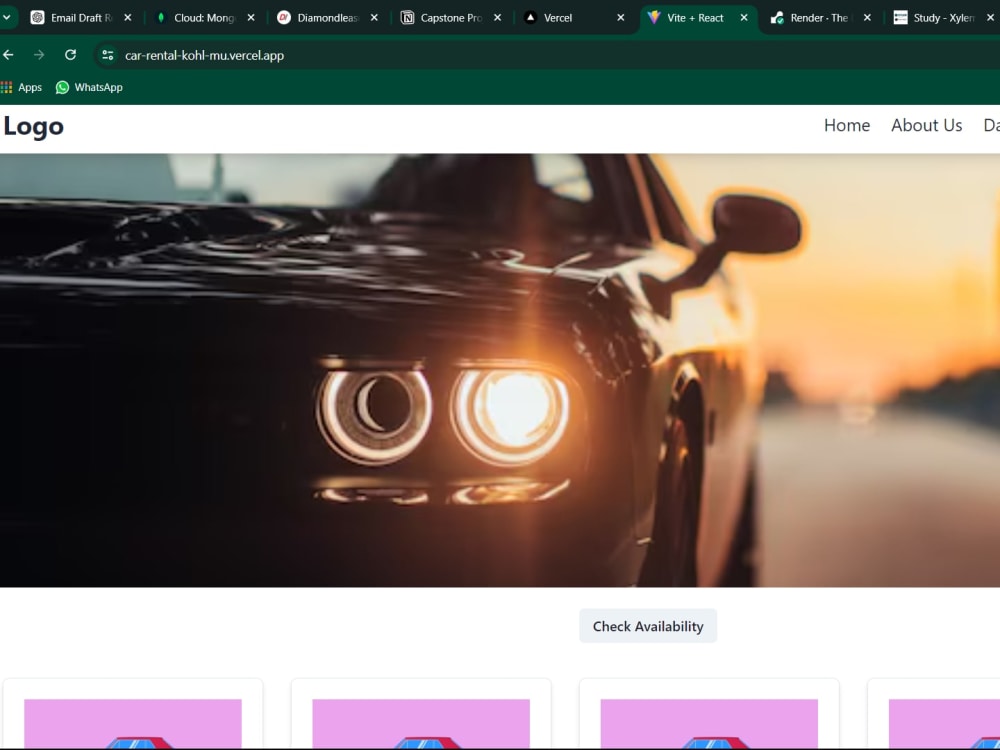Focus the address bar URL field
The image size is (1000, 750).
click(x=548, y=55)
